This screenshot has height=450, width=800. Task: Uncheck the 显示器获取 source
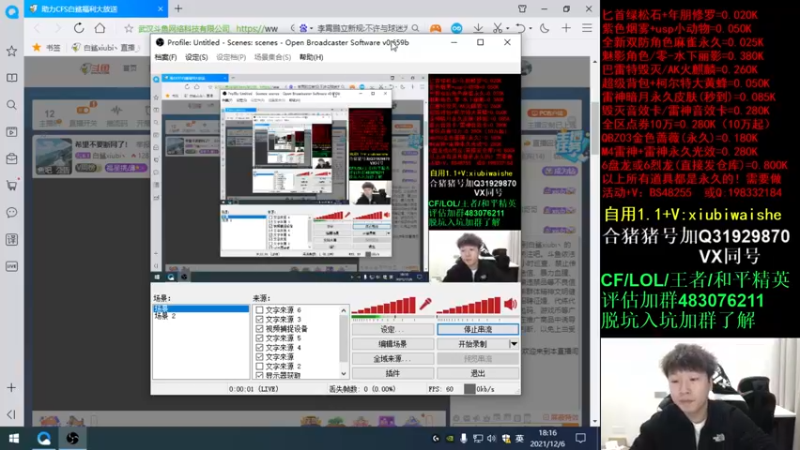260,375
